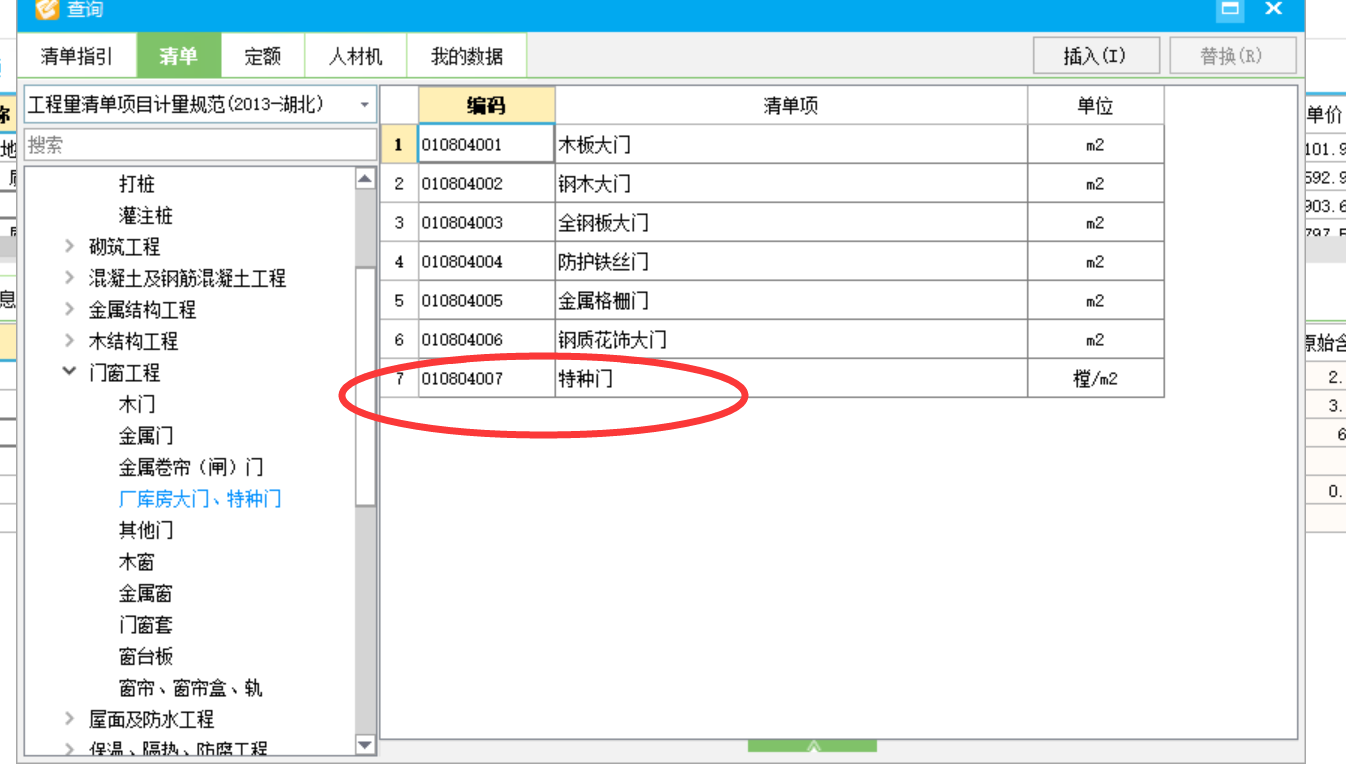Expand the 砌筑工程 tree node
This screenshot has height=781, width=1346.
69,247
